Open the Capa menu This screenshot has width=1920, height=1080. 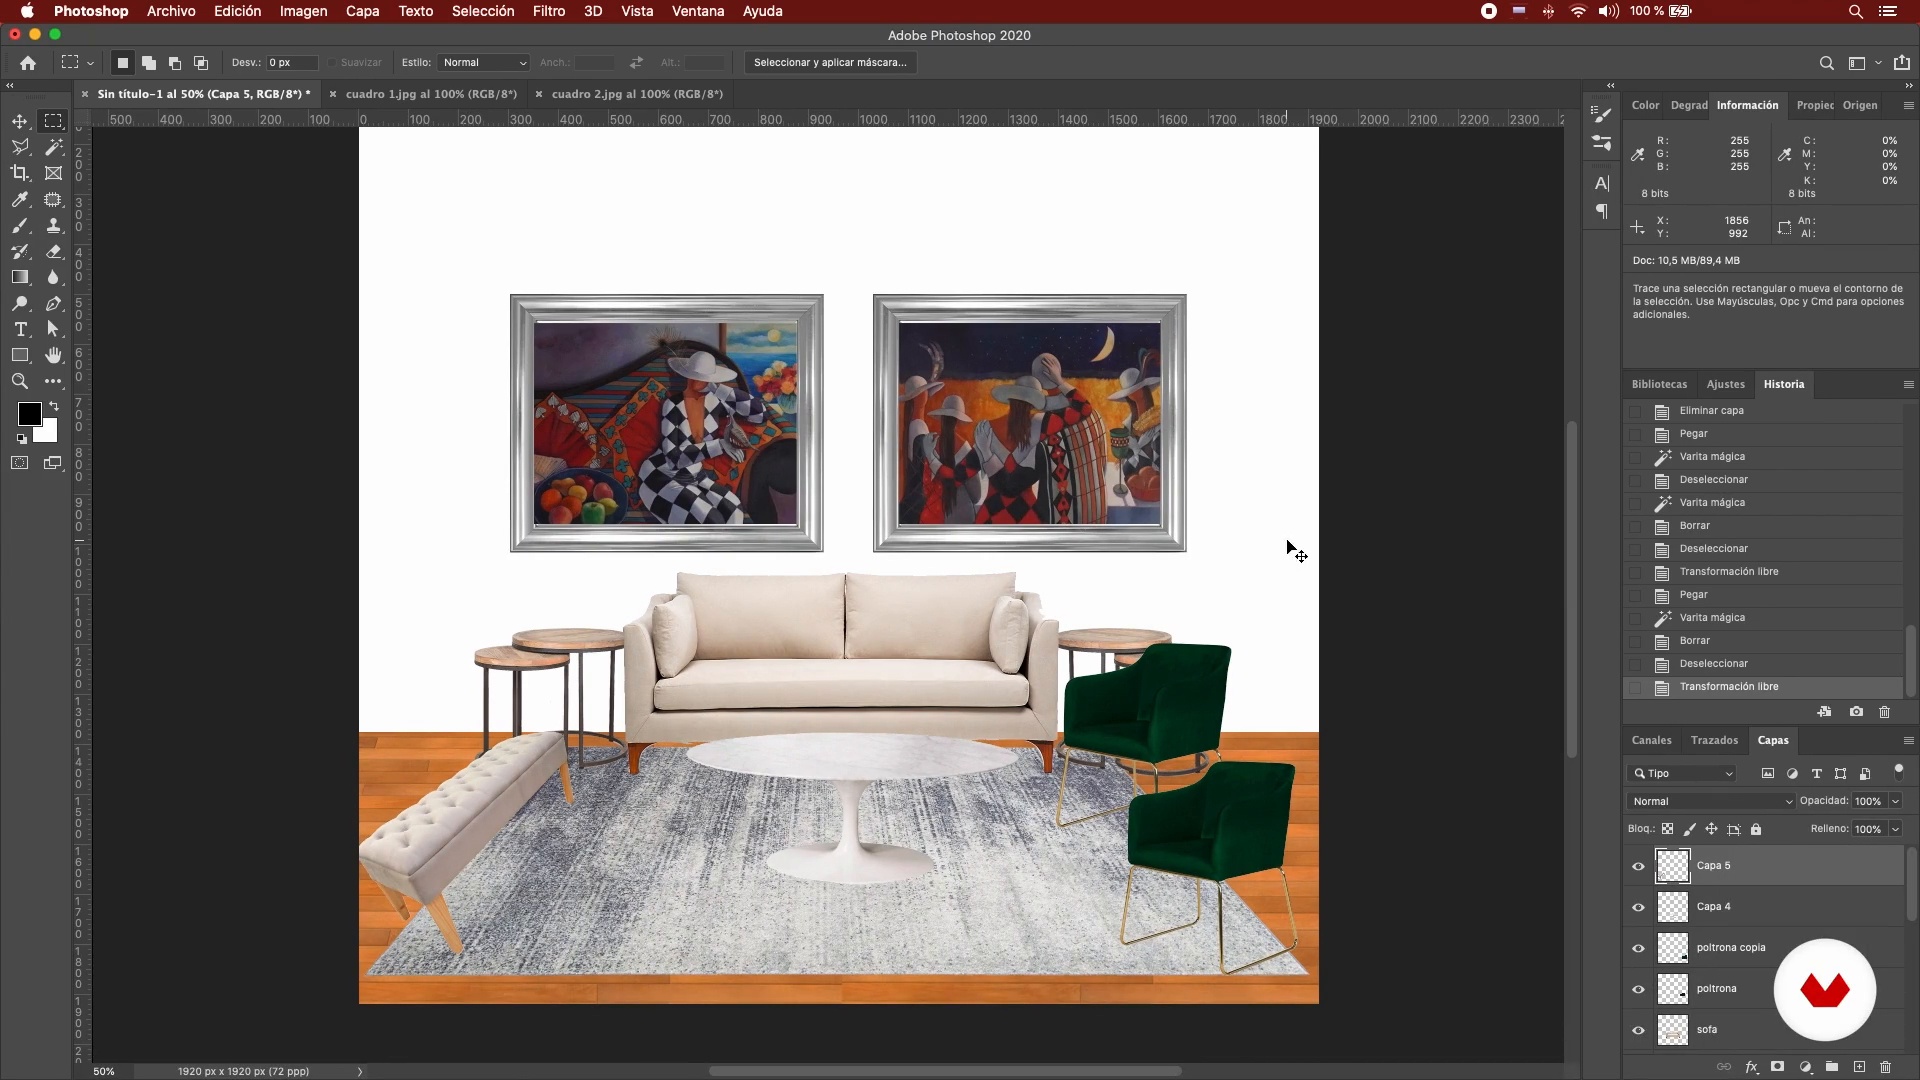(362, 11)
